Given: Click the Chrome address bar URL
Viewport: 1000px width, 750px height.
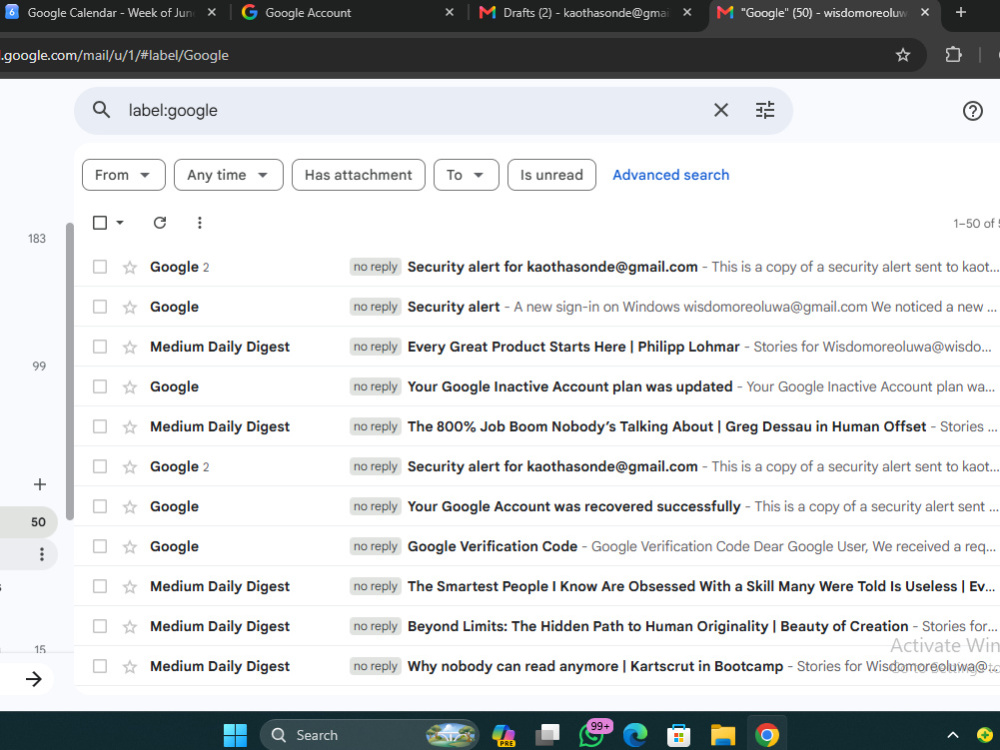Looking at the screenshot, I should pyautogui.click(x=115, y=55).
